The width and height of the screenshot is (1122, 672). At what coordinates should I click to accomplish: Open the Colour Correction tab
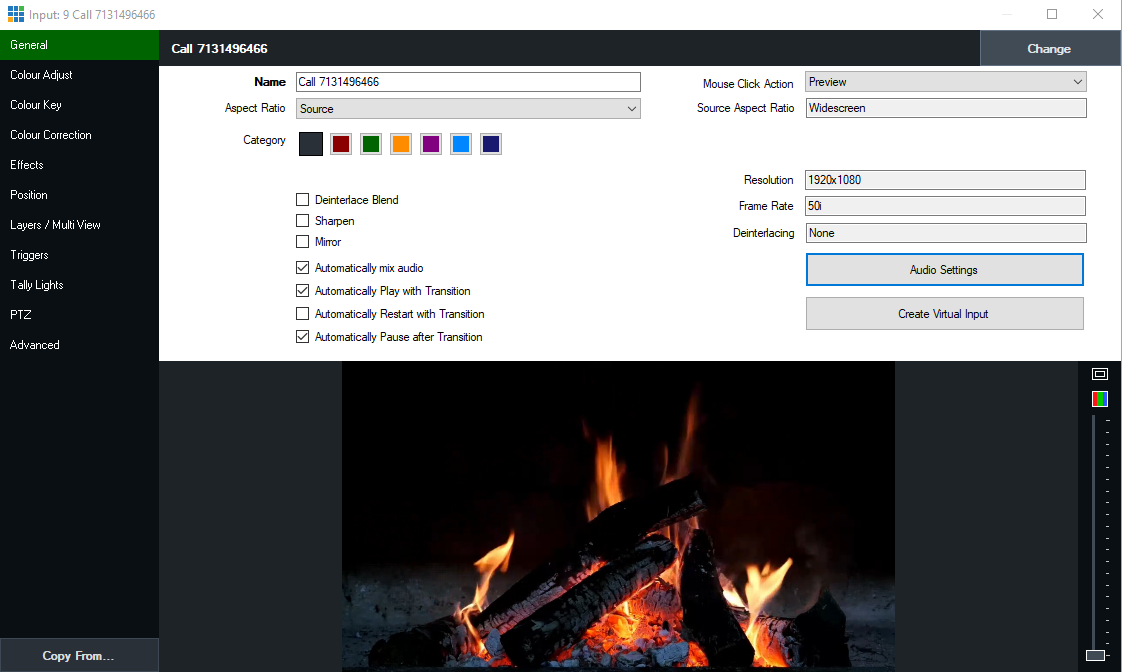[x=51, y=135]
